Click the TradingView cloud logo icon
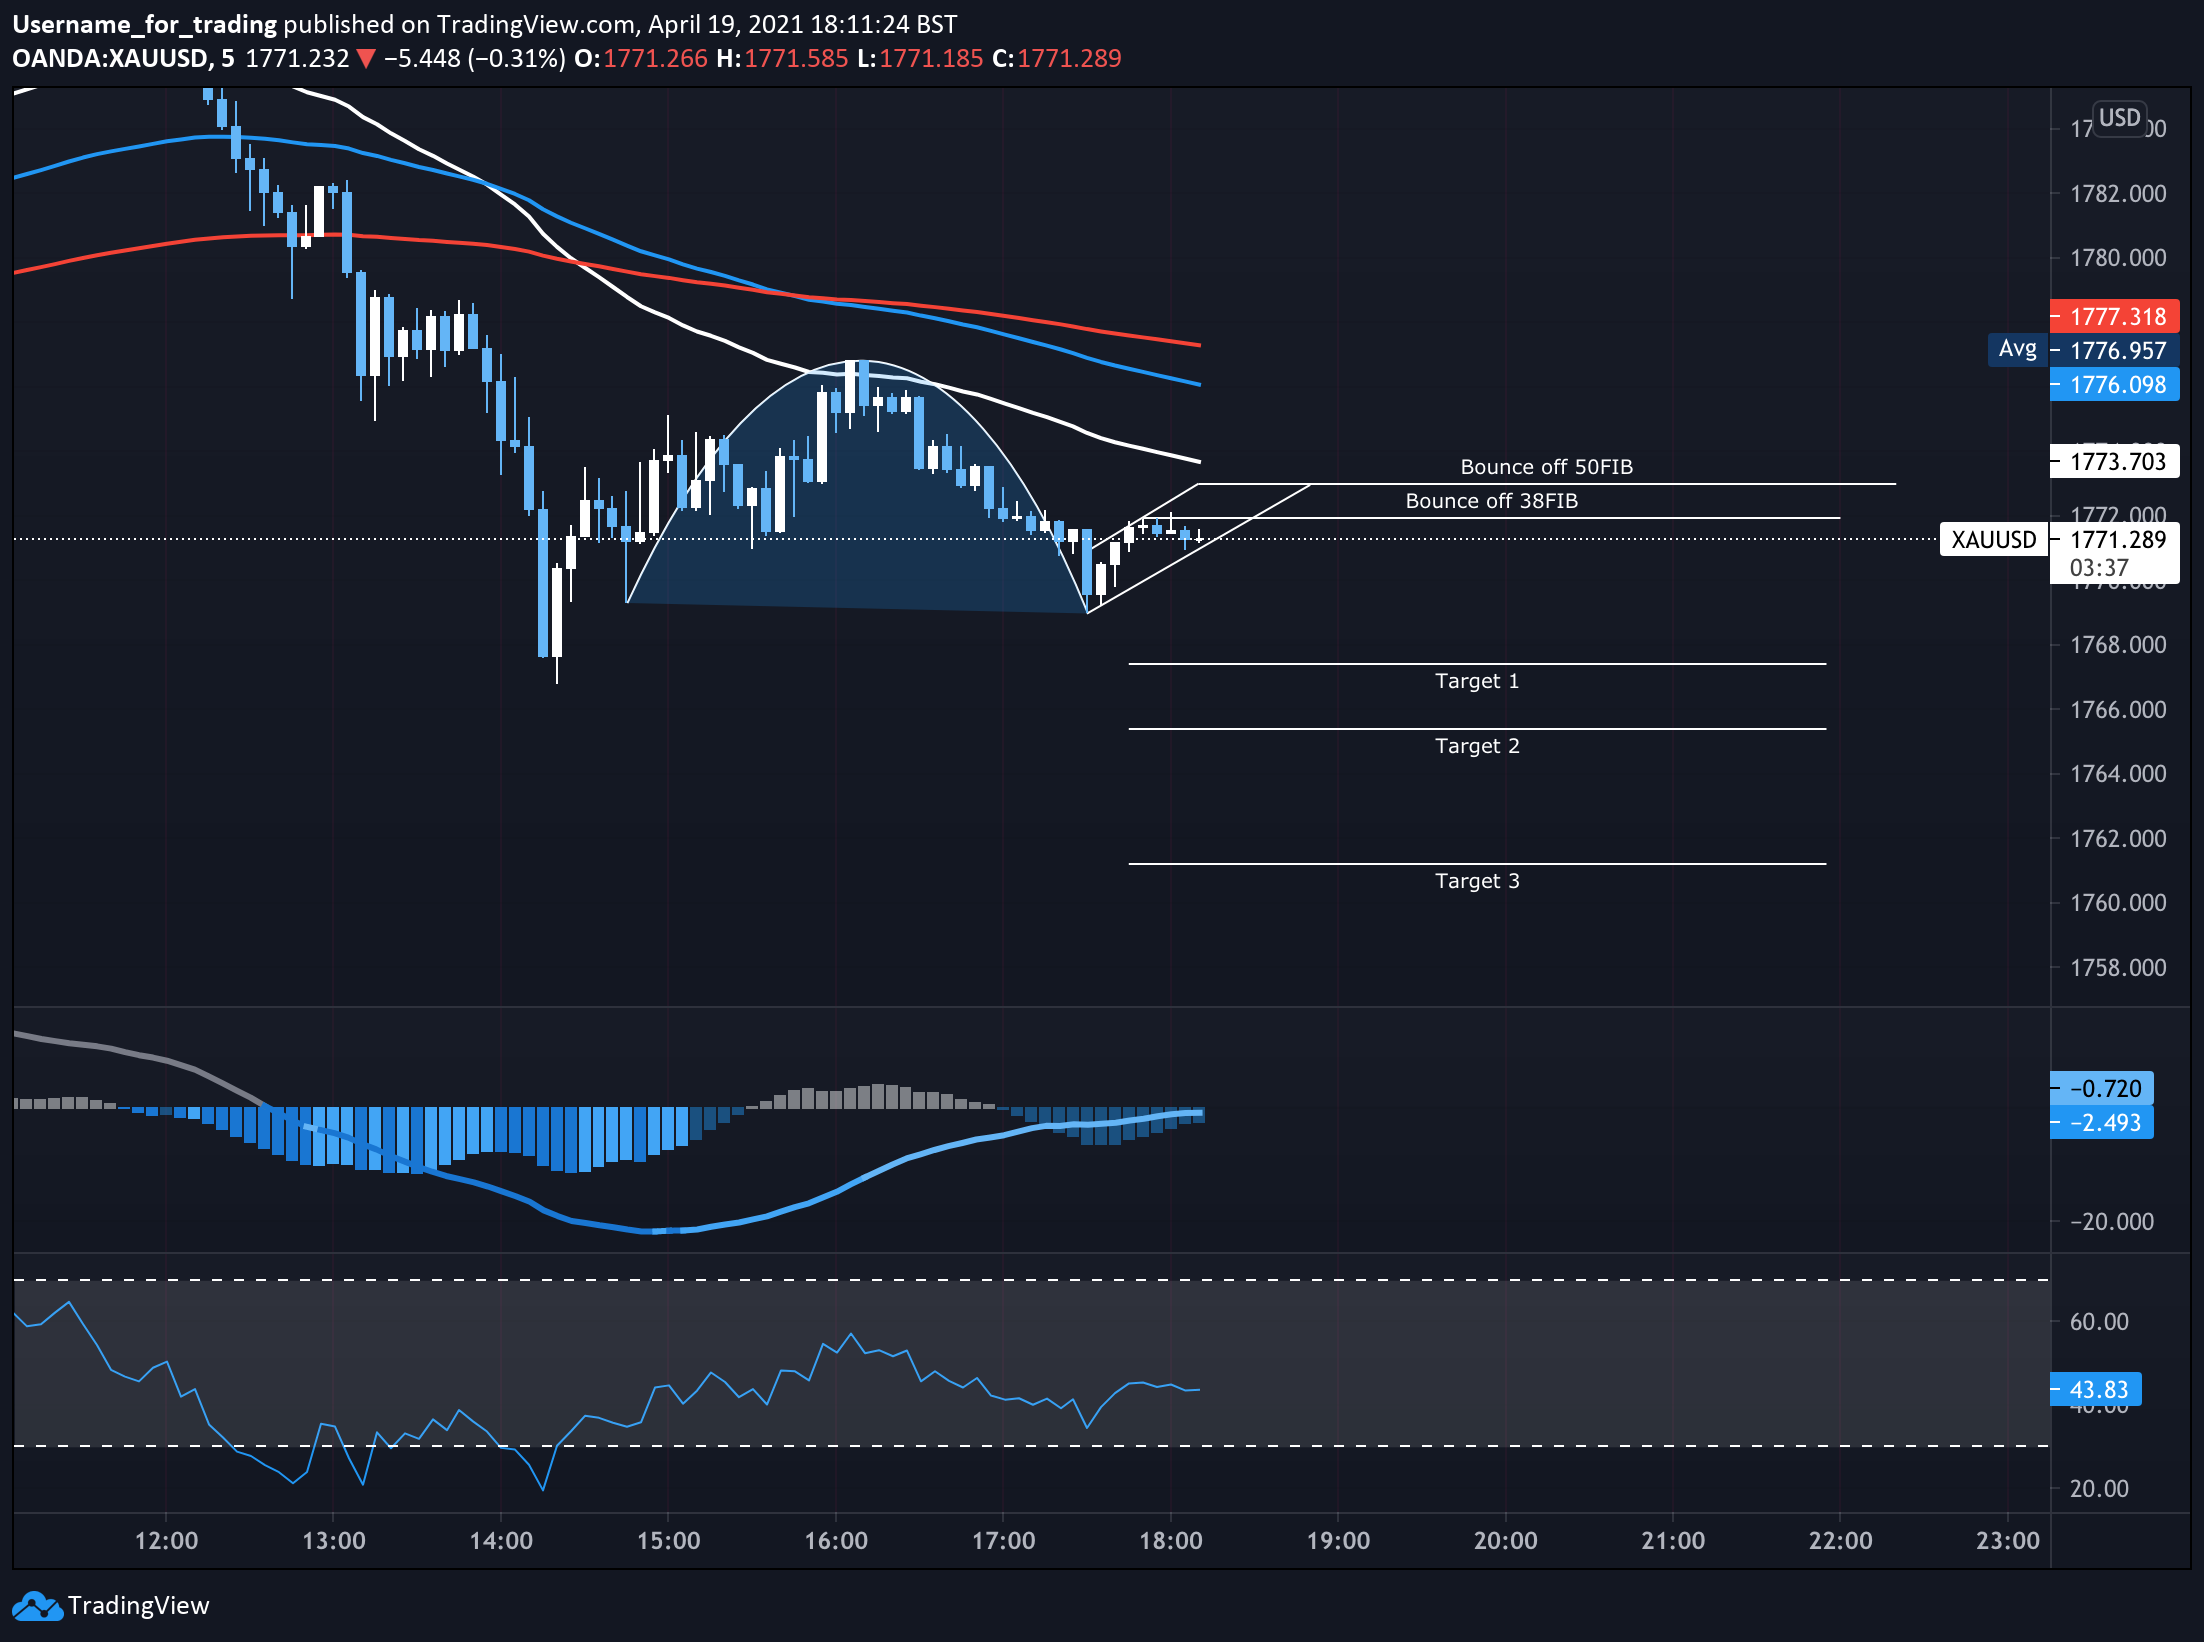 pyautogui.click(x=37, y=1606)
